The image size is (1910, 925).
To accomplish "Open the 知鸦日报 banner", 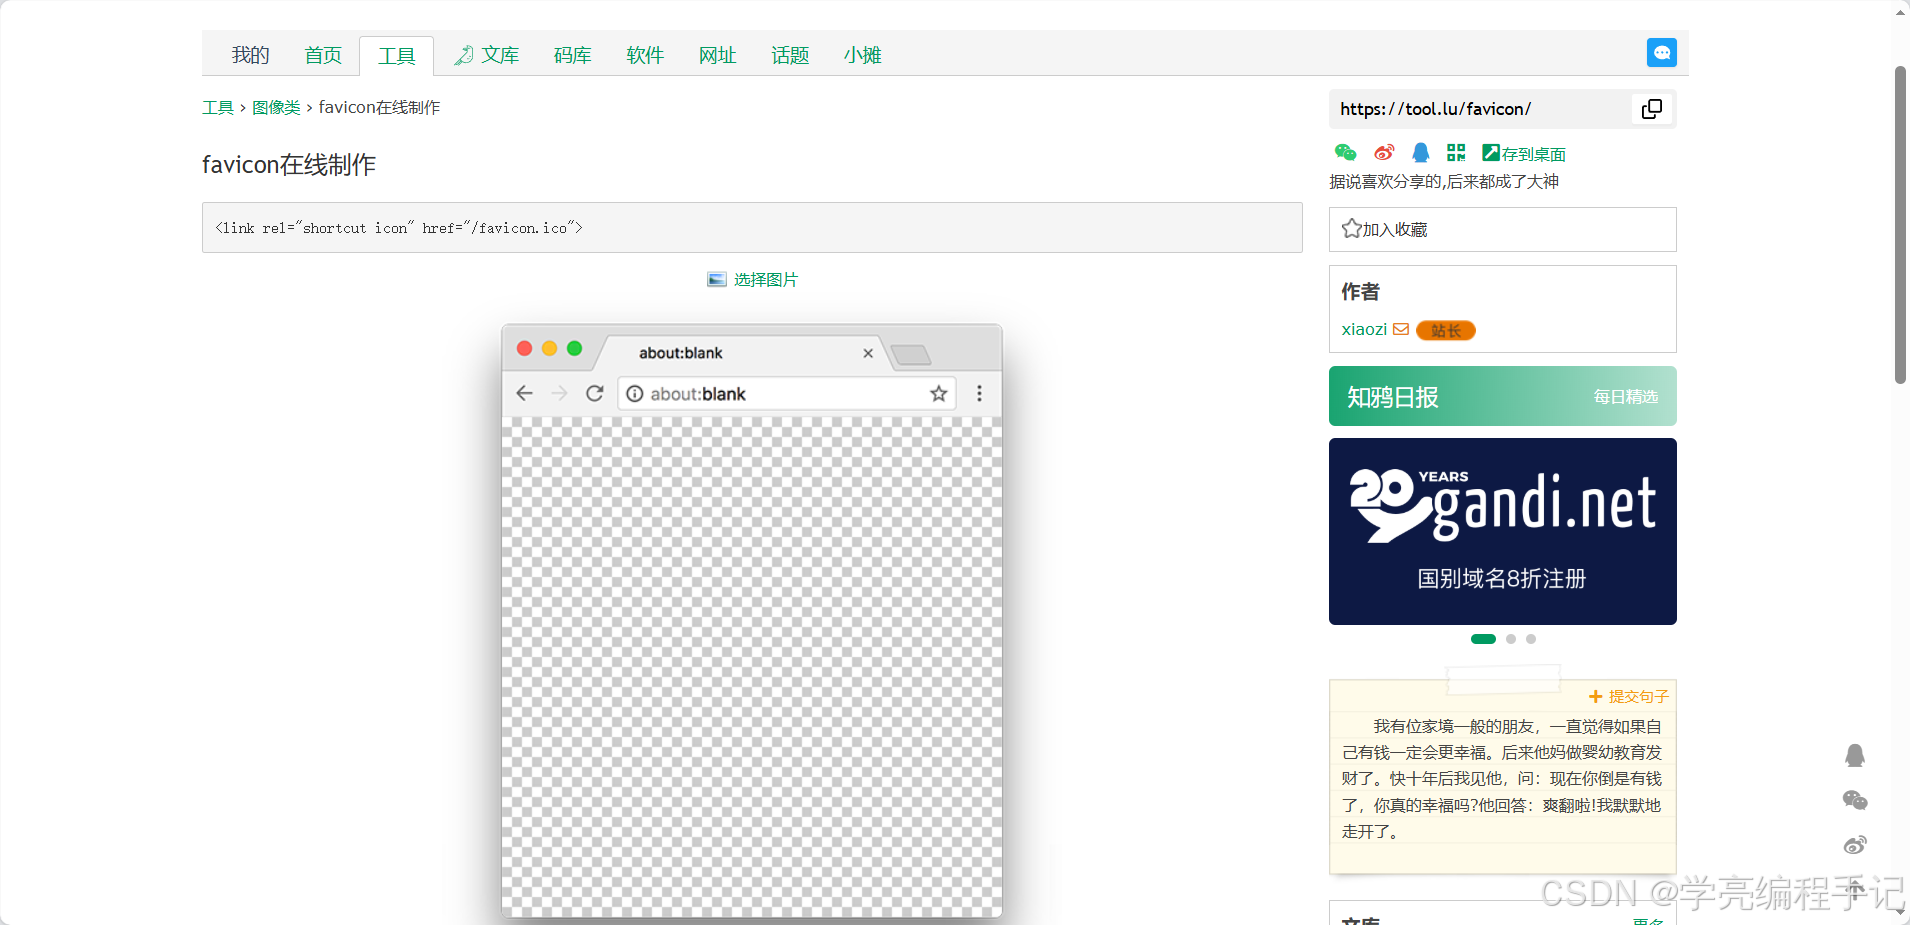I will click(1502, 396).
